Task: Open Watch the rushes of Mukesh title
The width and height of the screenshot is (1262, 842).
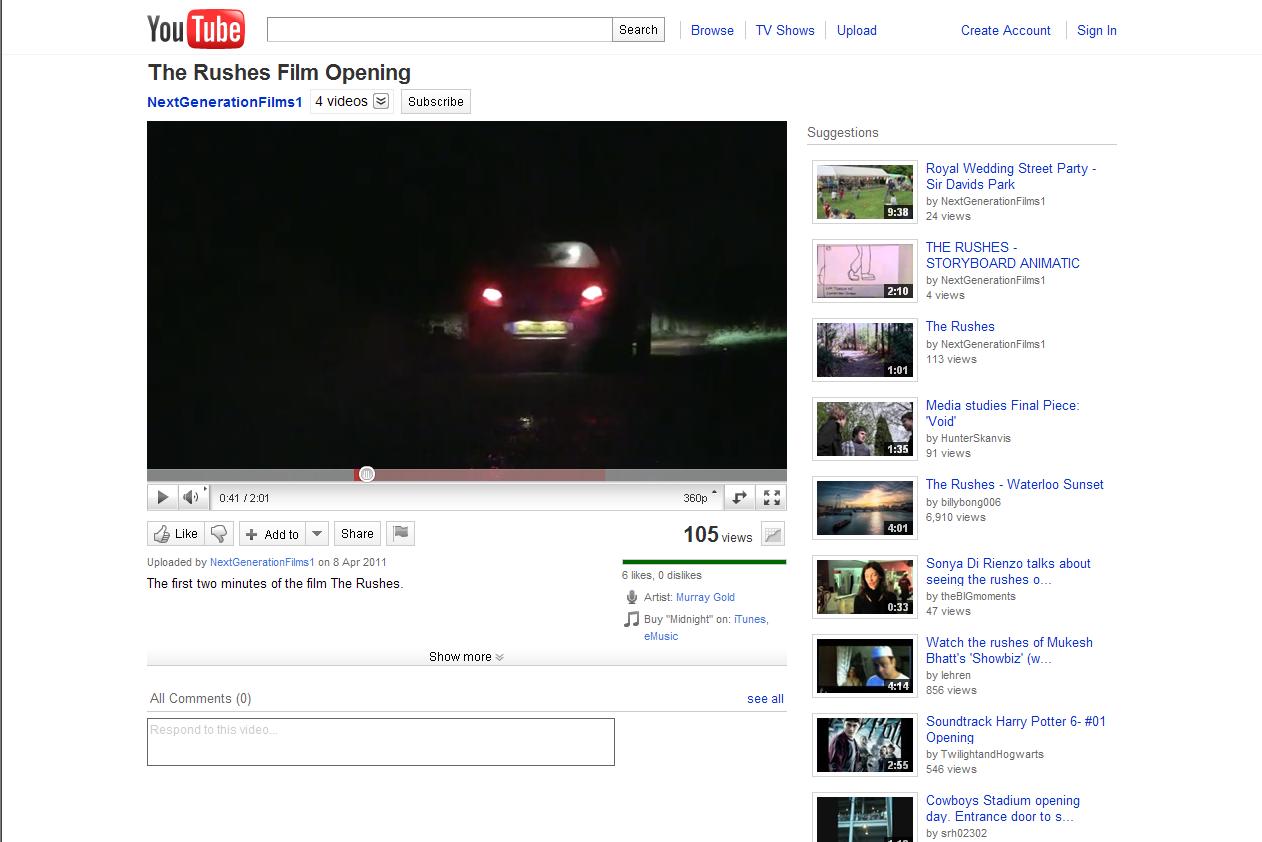Action: (1009, 650)
